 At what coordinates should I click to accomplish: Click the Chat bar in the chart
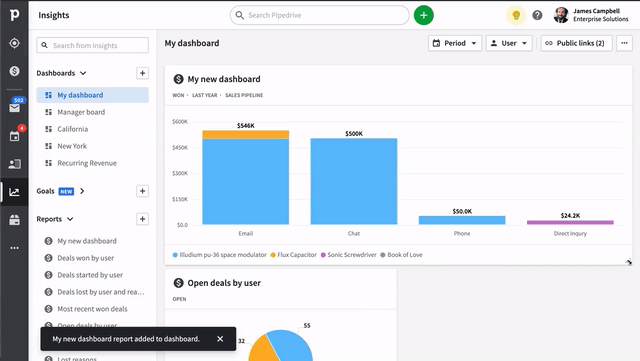pyautogui.click(x=354, y=182)
